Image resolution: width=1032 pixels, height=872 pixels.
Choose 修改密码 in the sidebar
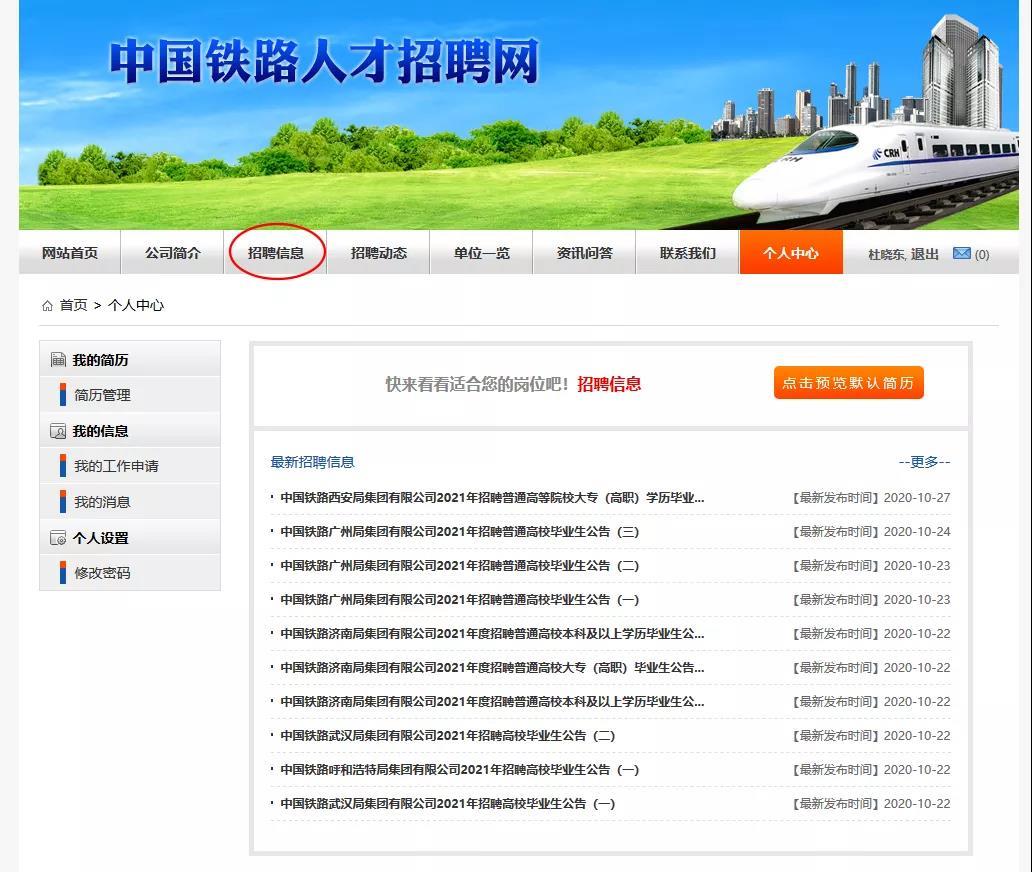tap(102, 573)
